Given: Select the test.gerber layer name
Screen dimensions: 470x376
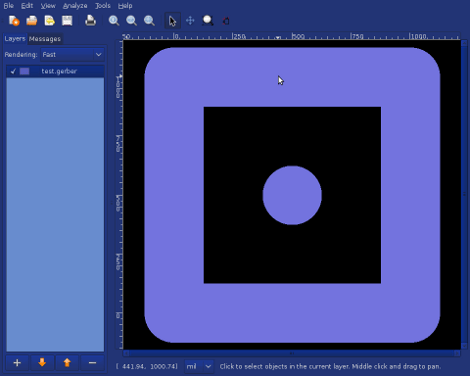Looking at the screenshot, I should pos(59,71).
